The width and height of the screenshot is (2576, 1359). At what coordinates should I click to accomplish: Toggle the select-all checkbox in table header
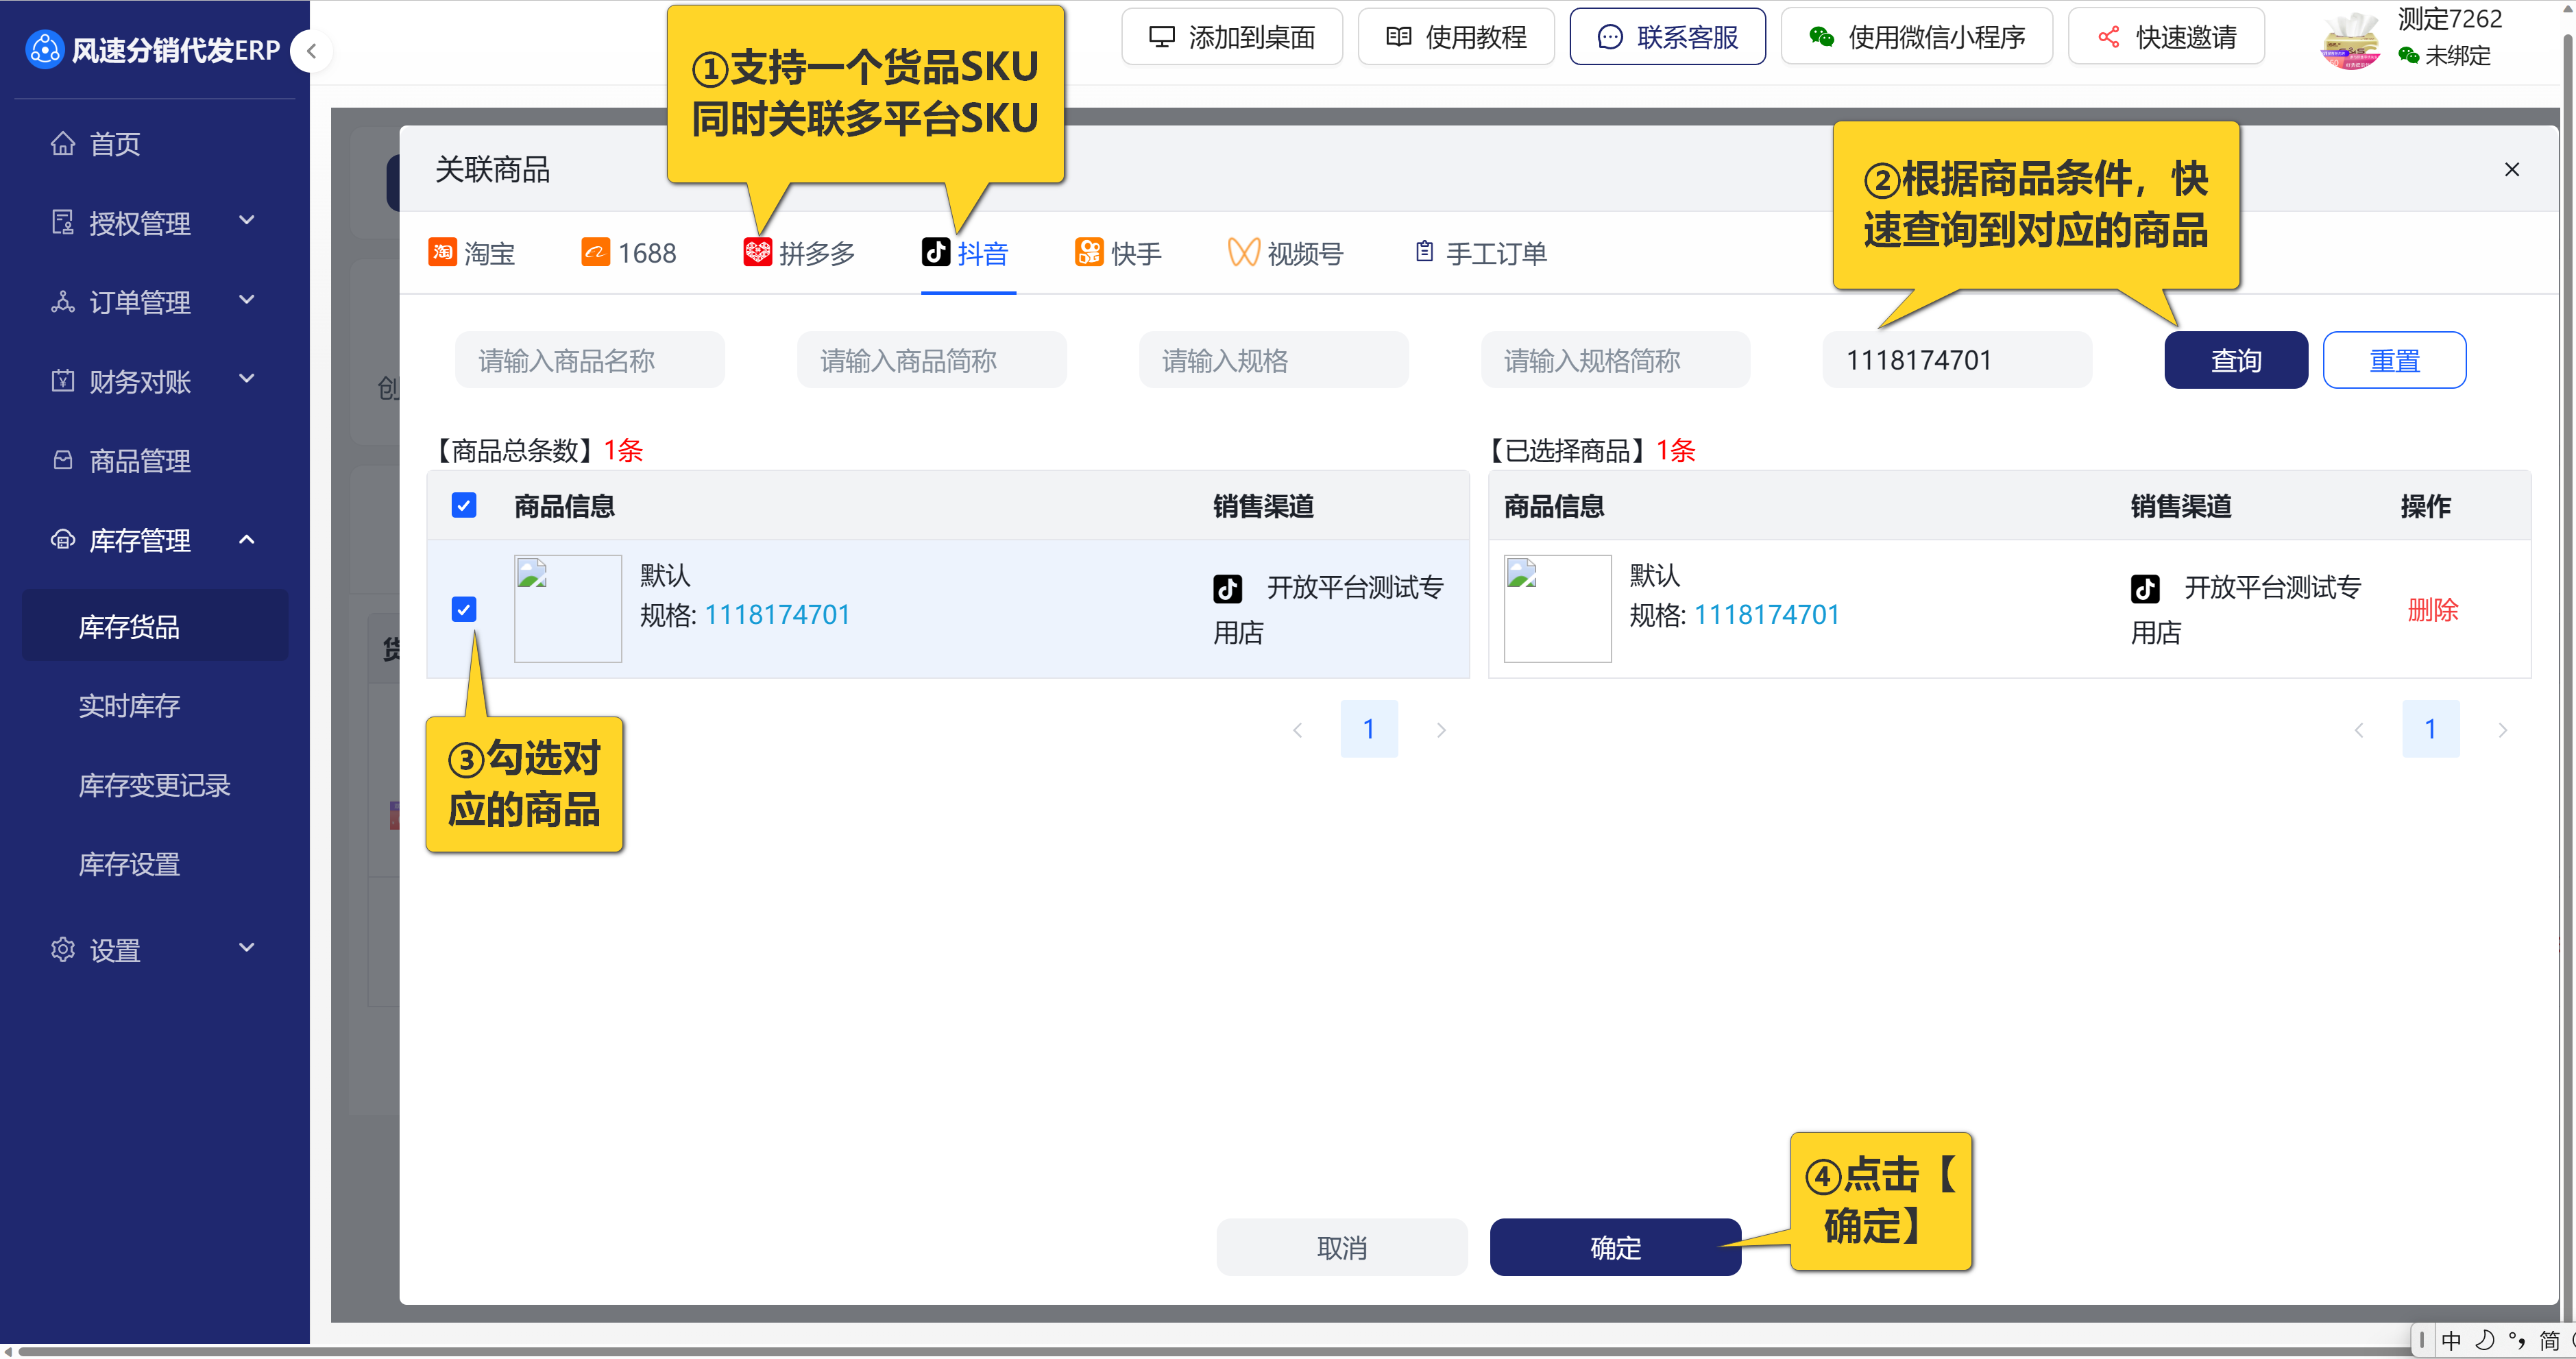pos(463,505)
